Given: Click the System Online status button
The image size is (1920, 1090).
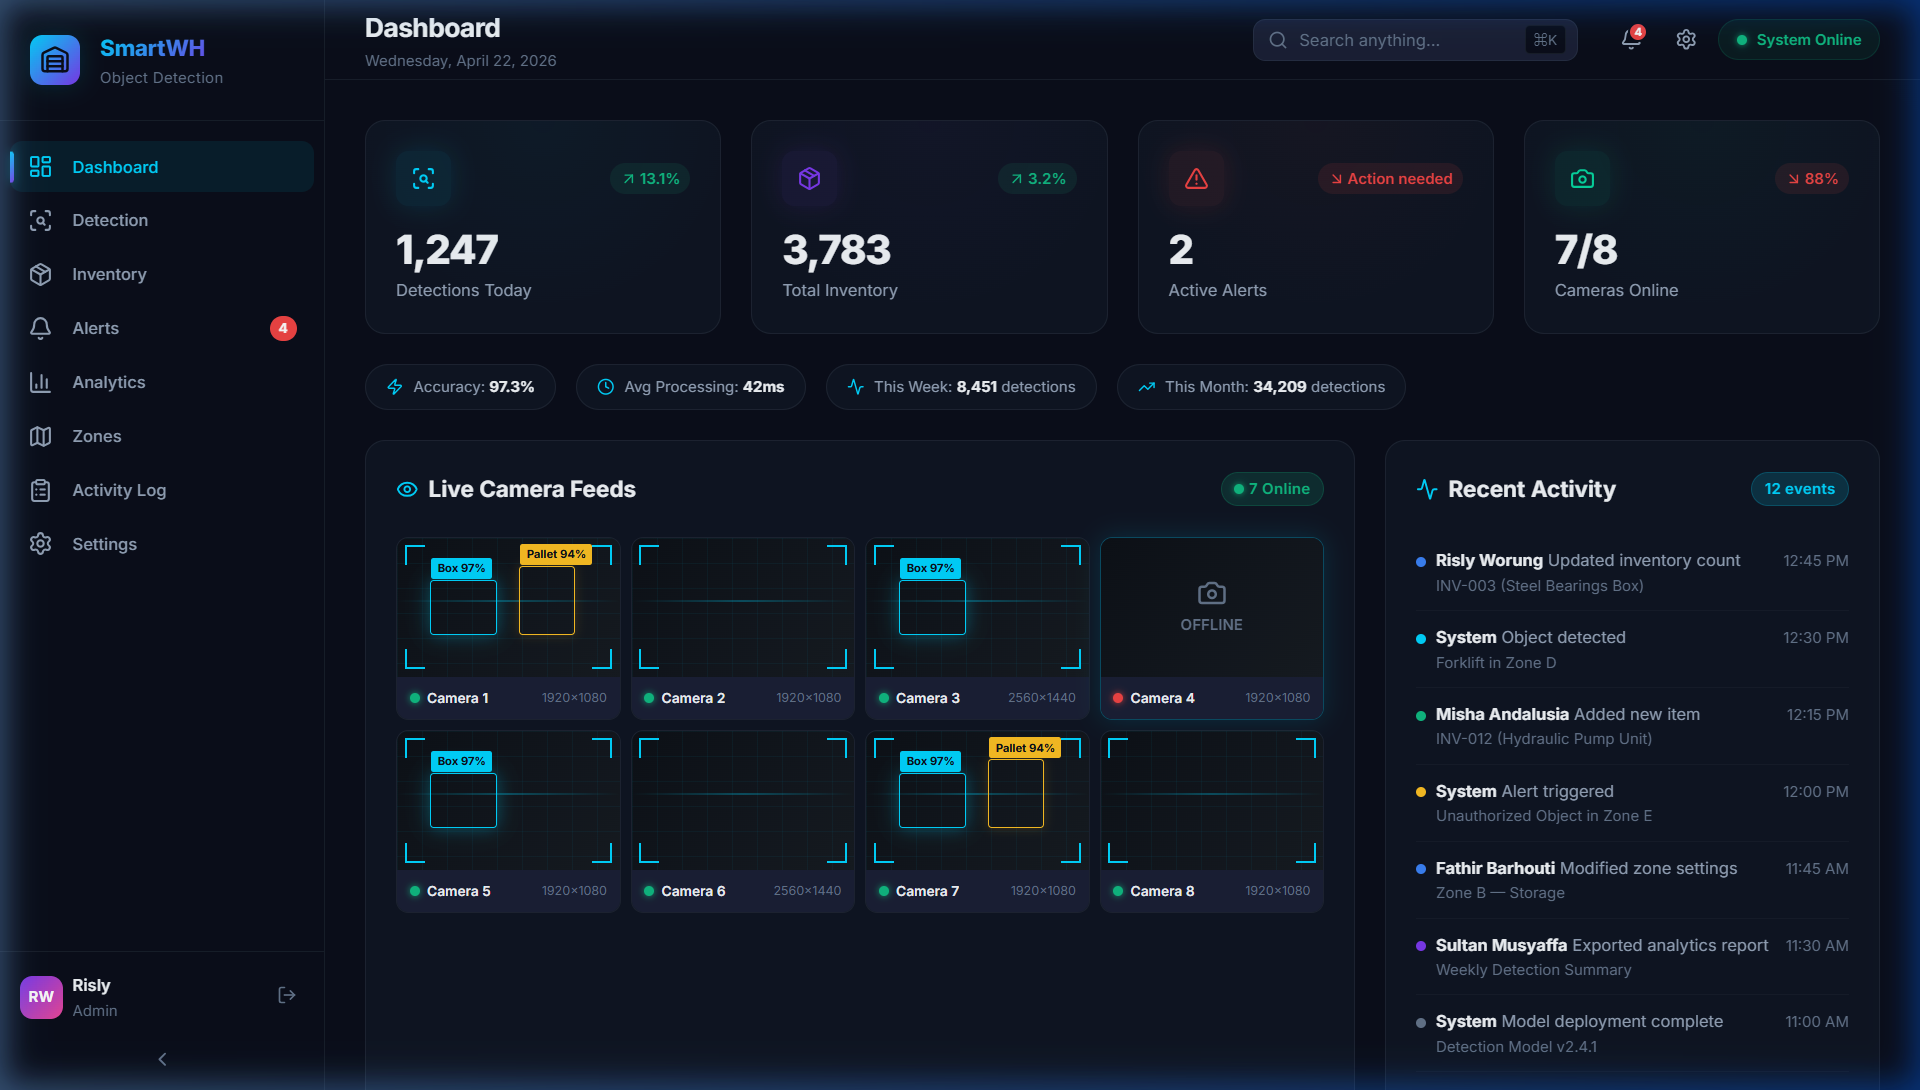Looking at the screenshot, I should click(x=1798, y=40).
